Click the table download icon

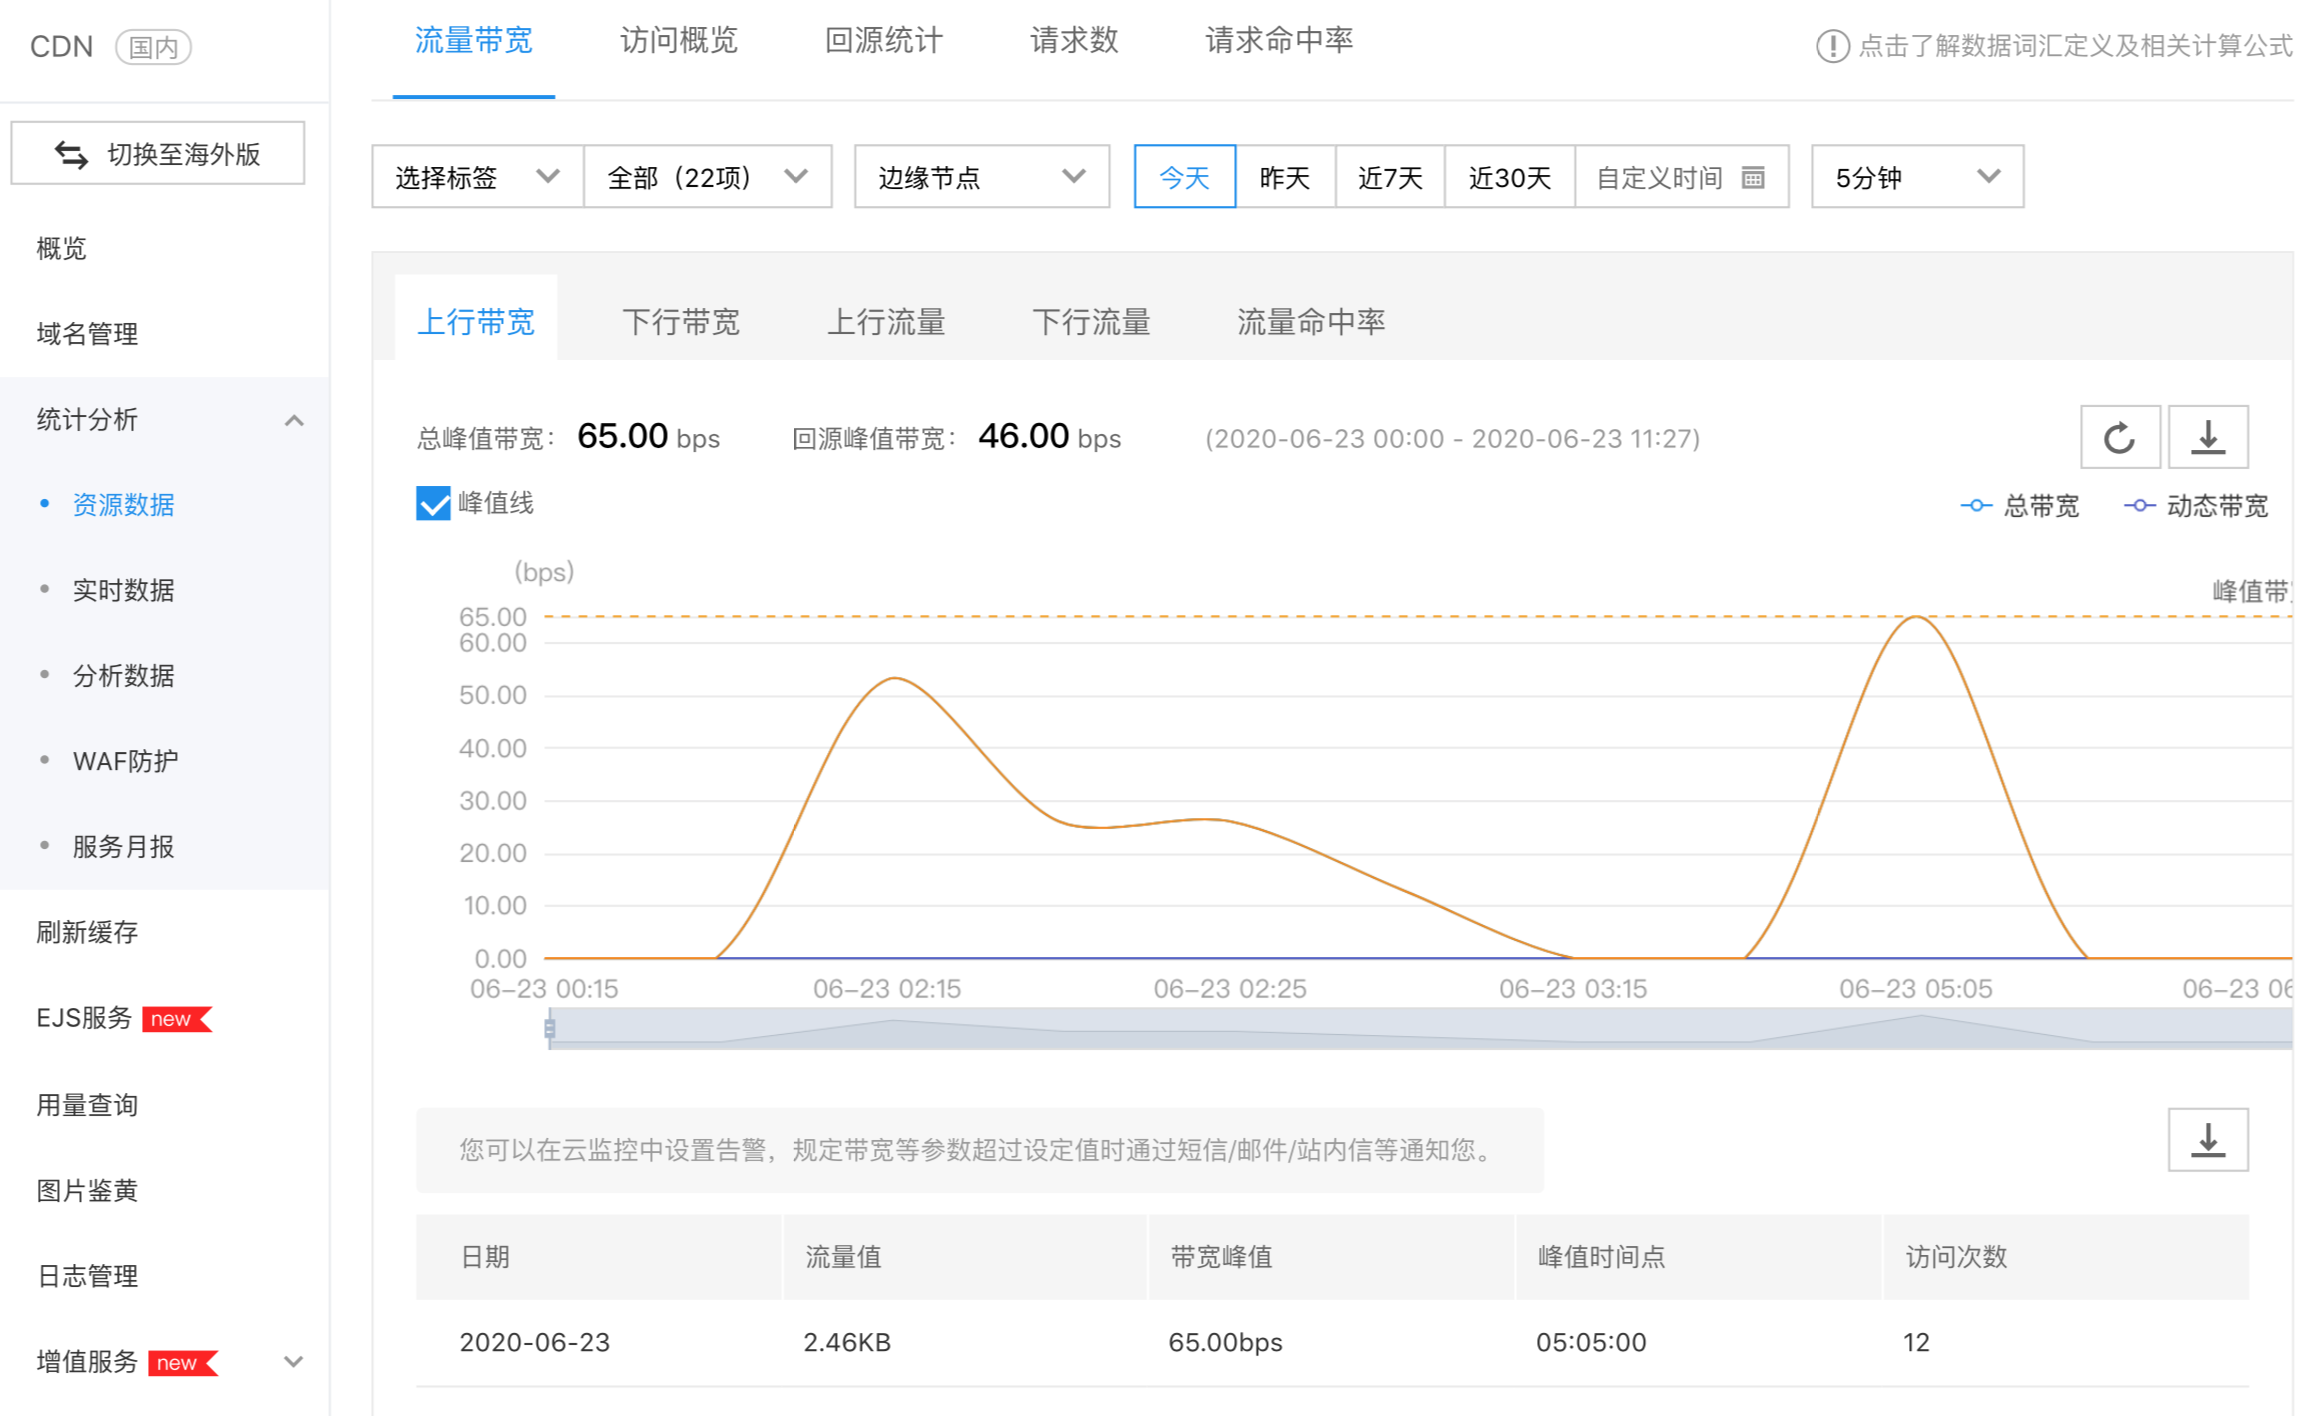2207,1139
